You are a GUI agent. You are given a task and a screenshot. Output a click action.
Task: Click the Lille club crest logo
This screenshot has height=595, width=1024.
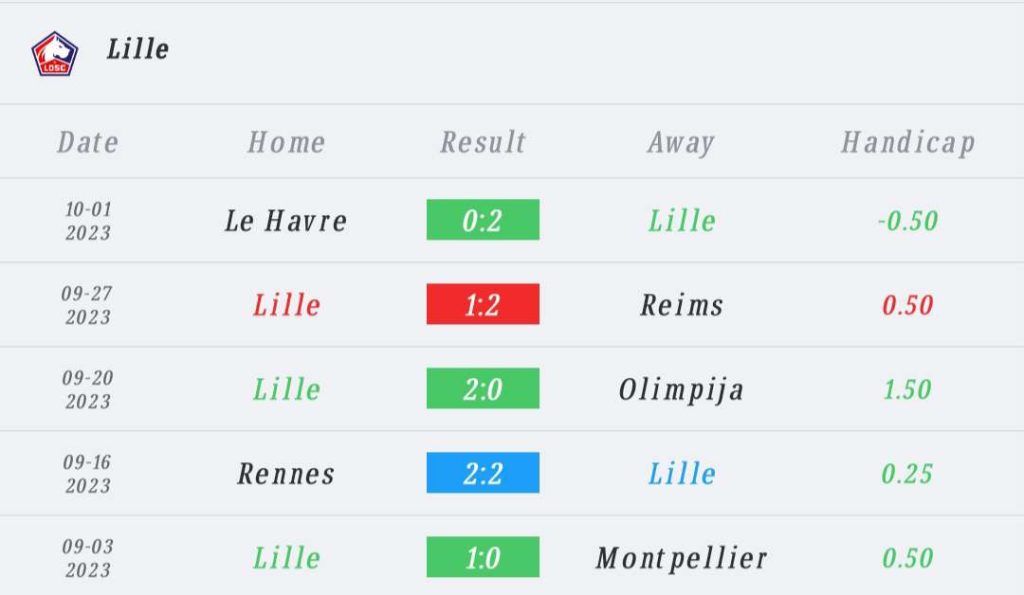pos(54,53)
